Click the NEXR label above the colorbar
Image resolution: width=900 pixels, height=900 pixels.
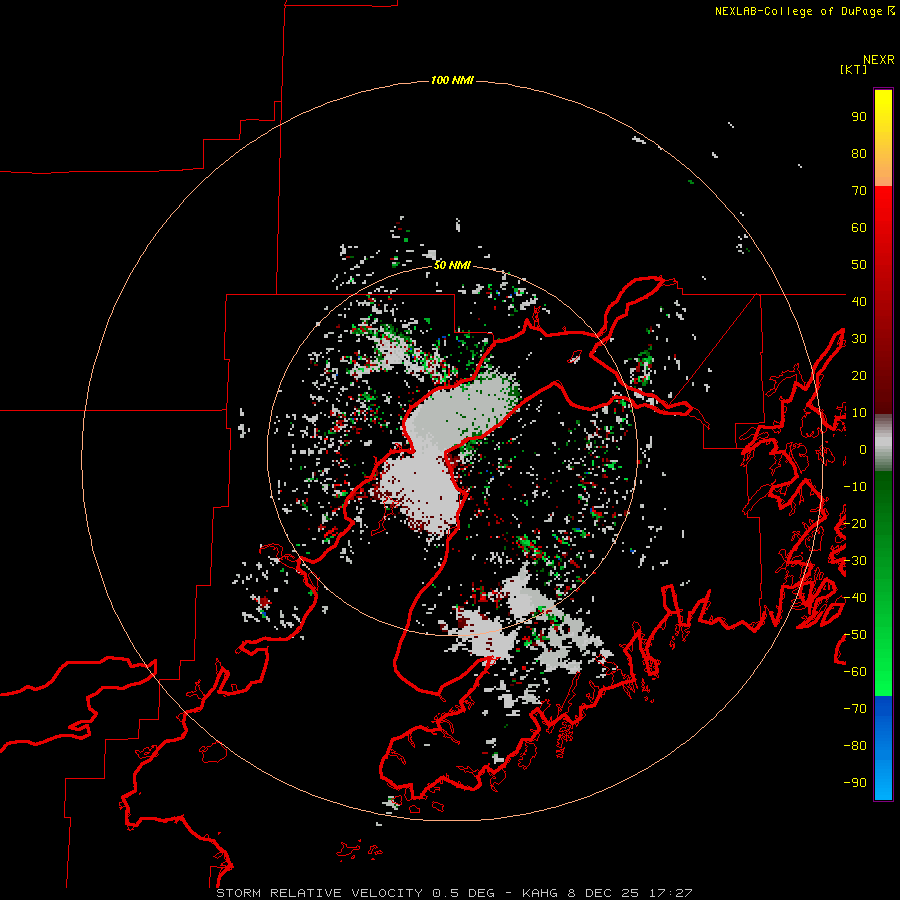tap(879, 60)
